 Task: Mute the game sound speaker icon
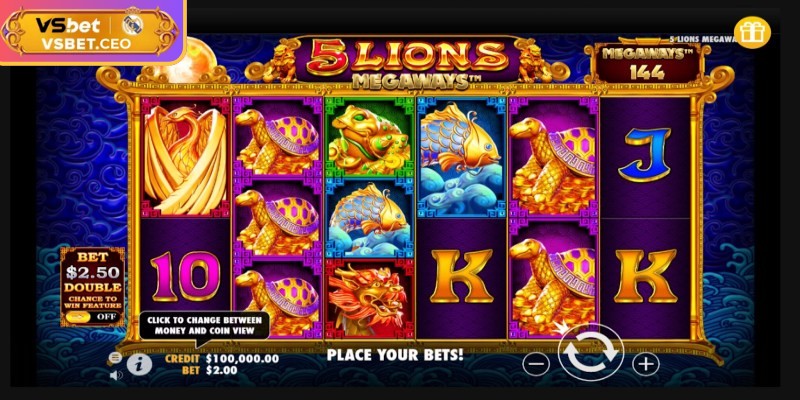[116, 376]
